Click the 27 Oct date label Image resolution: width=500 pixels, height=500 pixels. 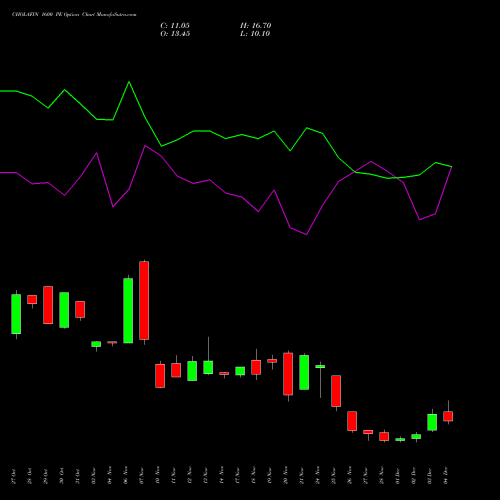click(13, 476)
